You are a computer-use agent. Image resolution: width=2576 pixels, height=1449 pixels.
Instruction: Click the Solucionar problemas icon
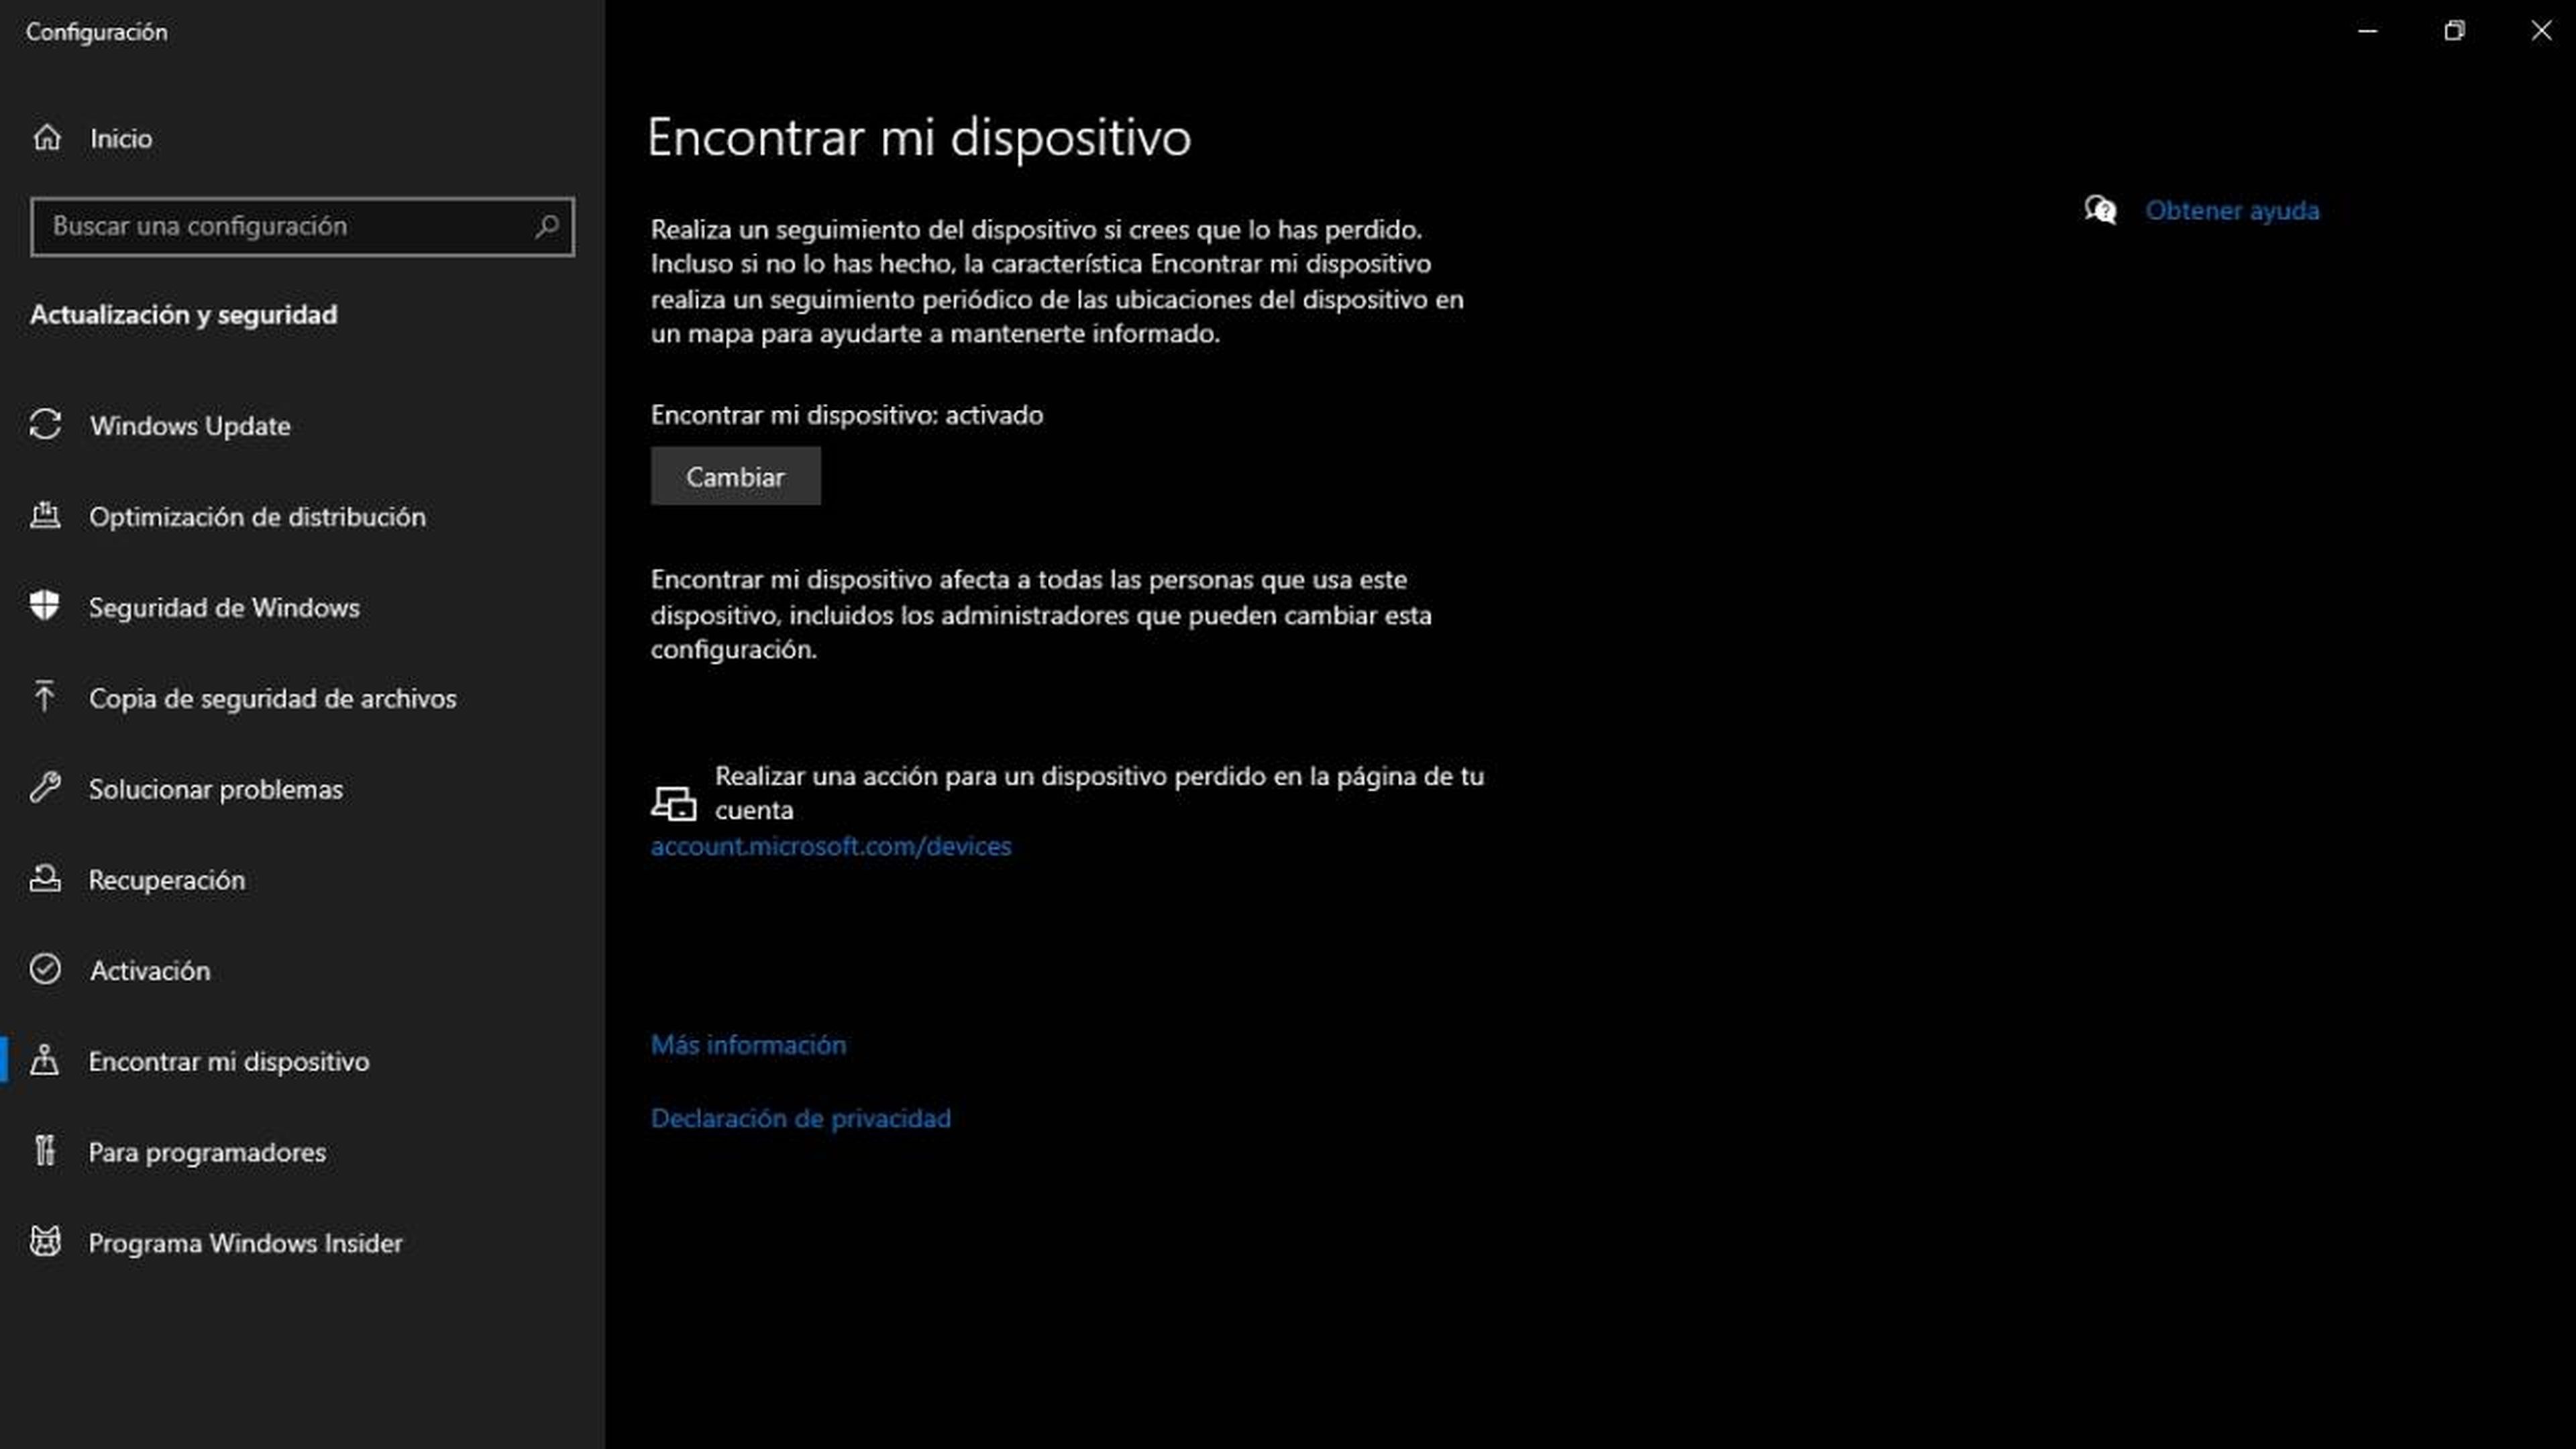48,788
